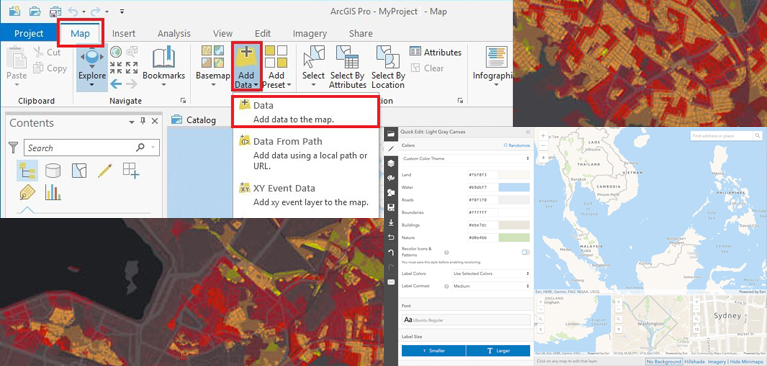Open the Bookmarks tool
767x366 pixels.
click(x=163, y=65)
